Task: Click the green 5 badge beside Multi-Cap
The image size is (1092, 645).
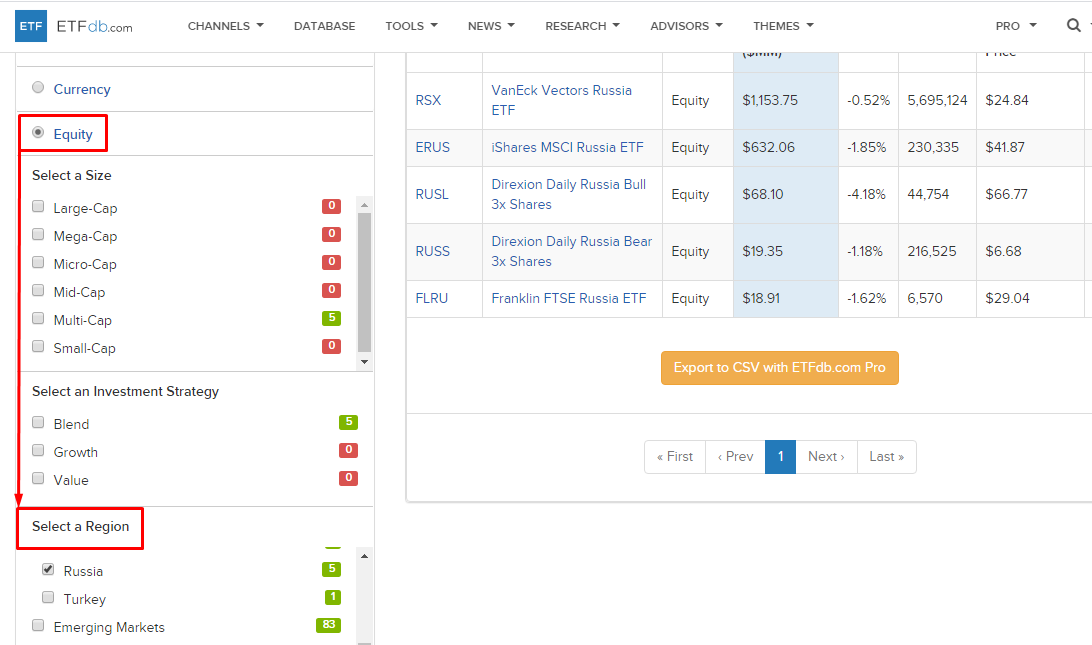Action: 332,318
